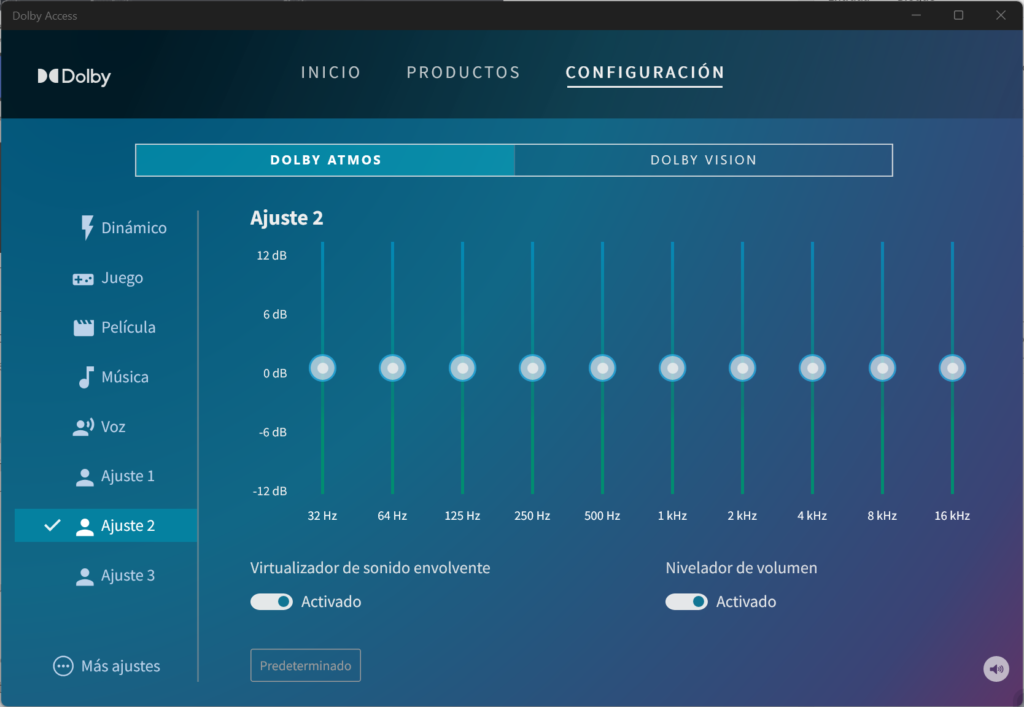Click the Virtualizador de sonido envolvente label
The image size is (1024, 707).
[x=370, y=568]
